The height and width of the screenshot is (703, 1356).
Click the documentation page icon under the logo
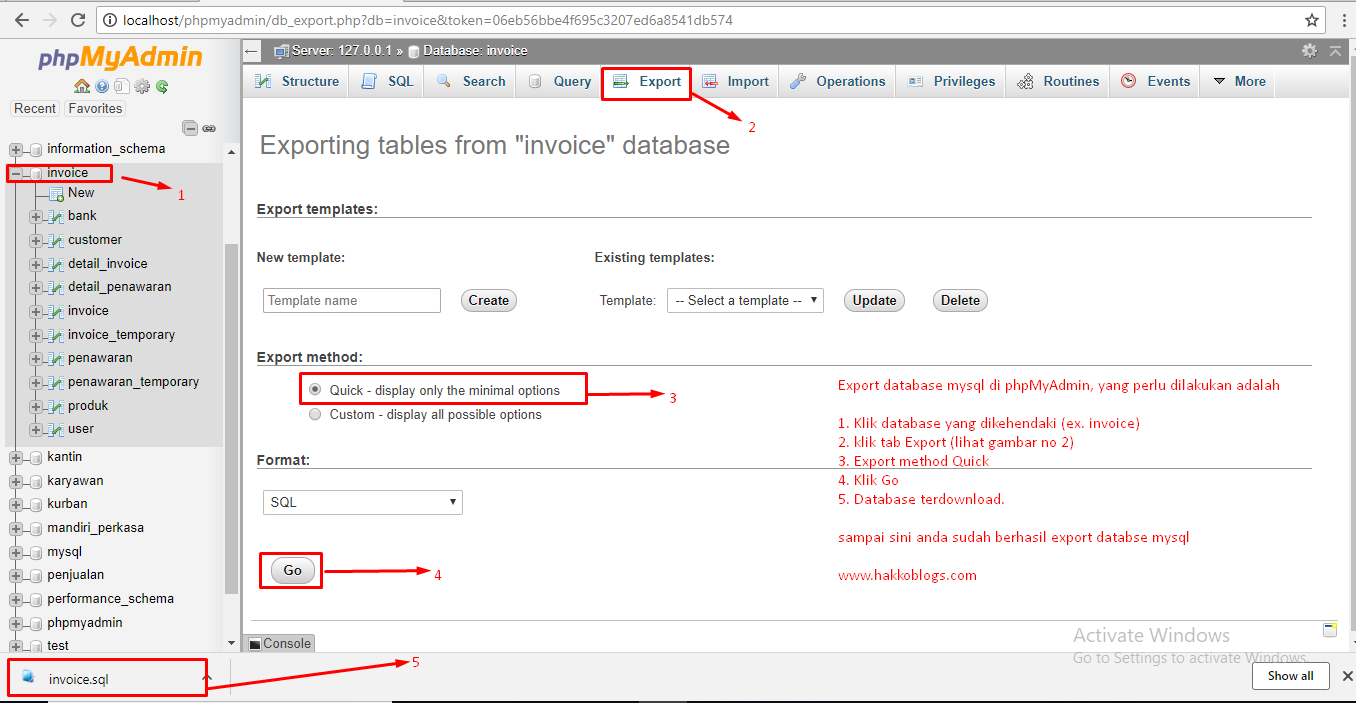pos(122,87)
